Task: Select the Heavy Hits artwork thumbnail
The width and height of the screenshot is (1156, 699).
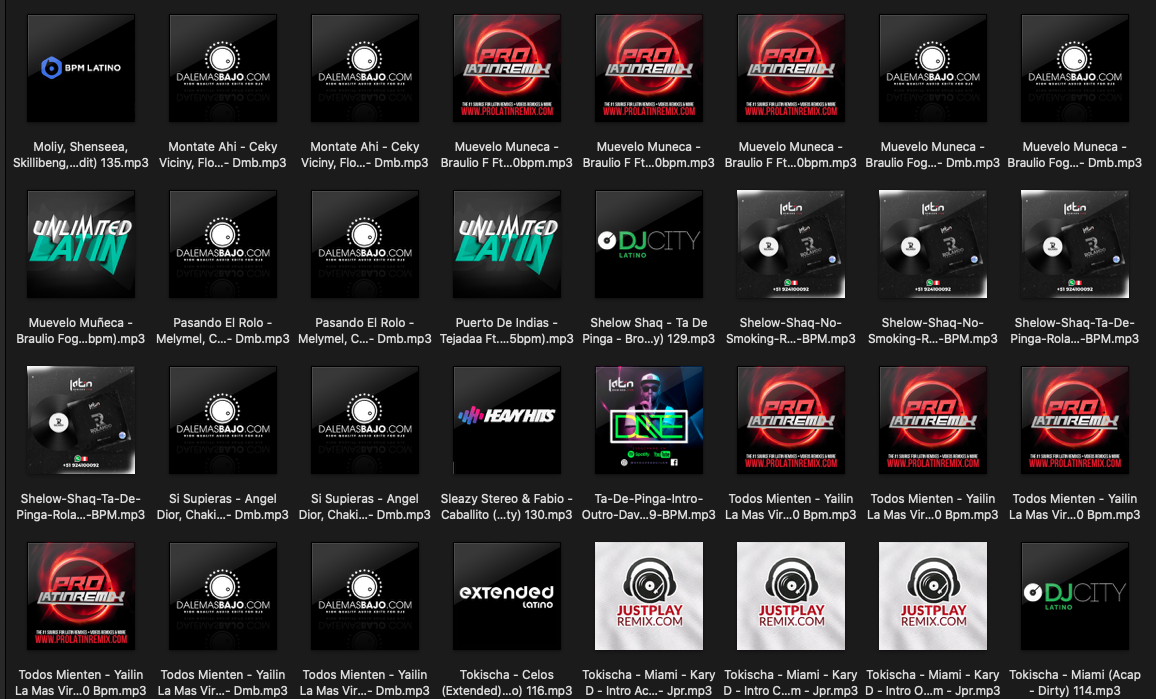Action: point(507,421)
